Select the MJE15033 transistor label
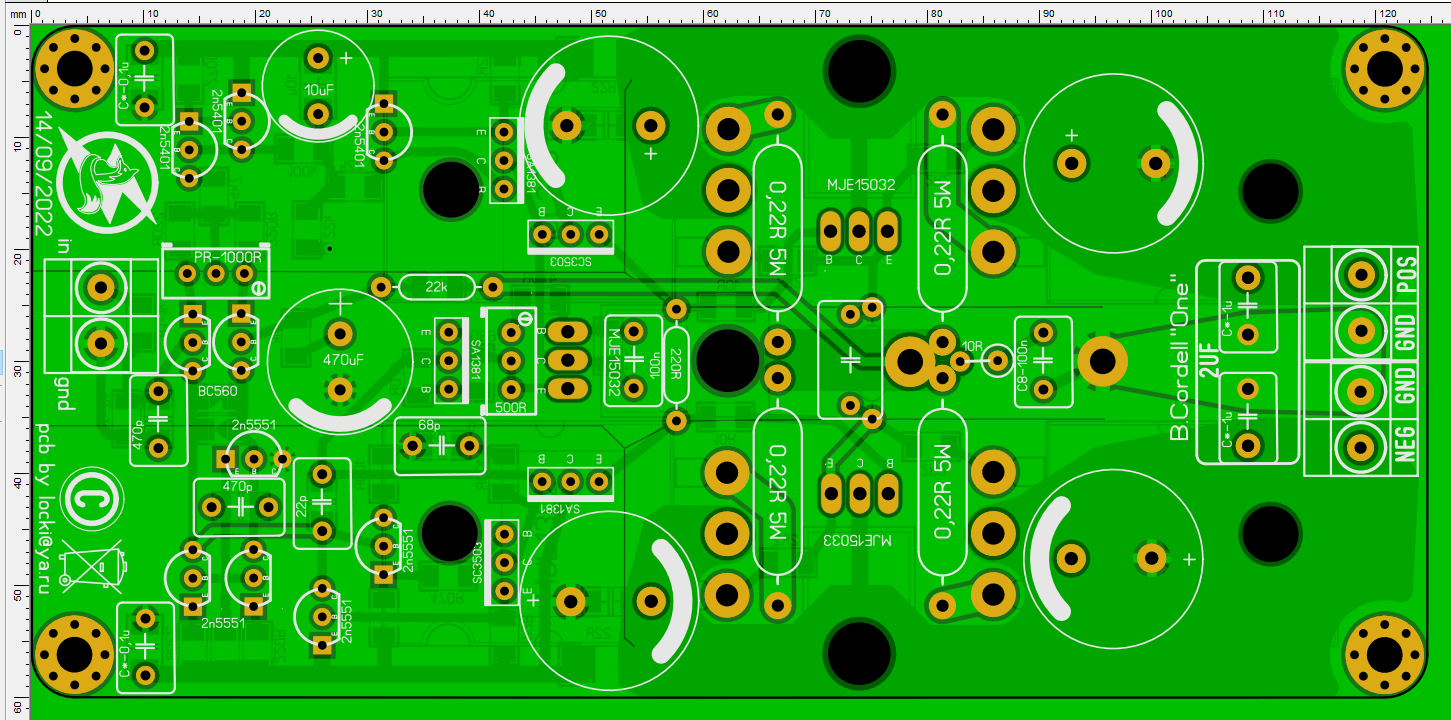Viewport: 1451px width, 720px height. (x=858, y=540)
